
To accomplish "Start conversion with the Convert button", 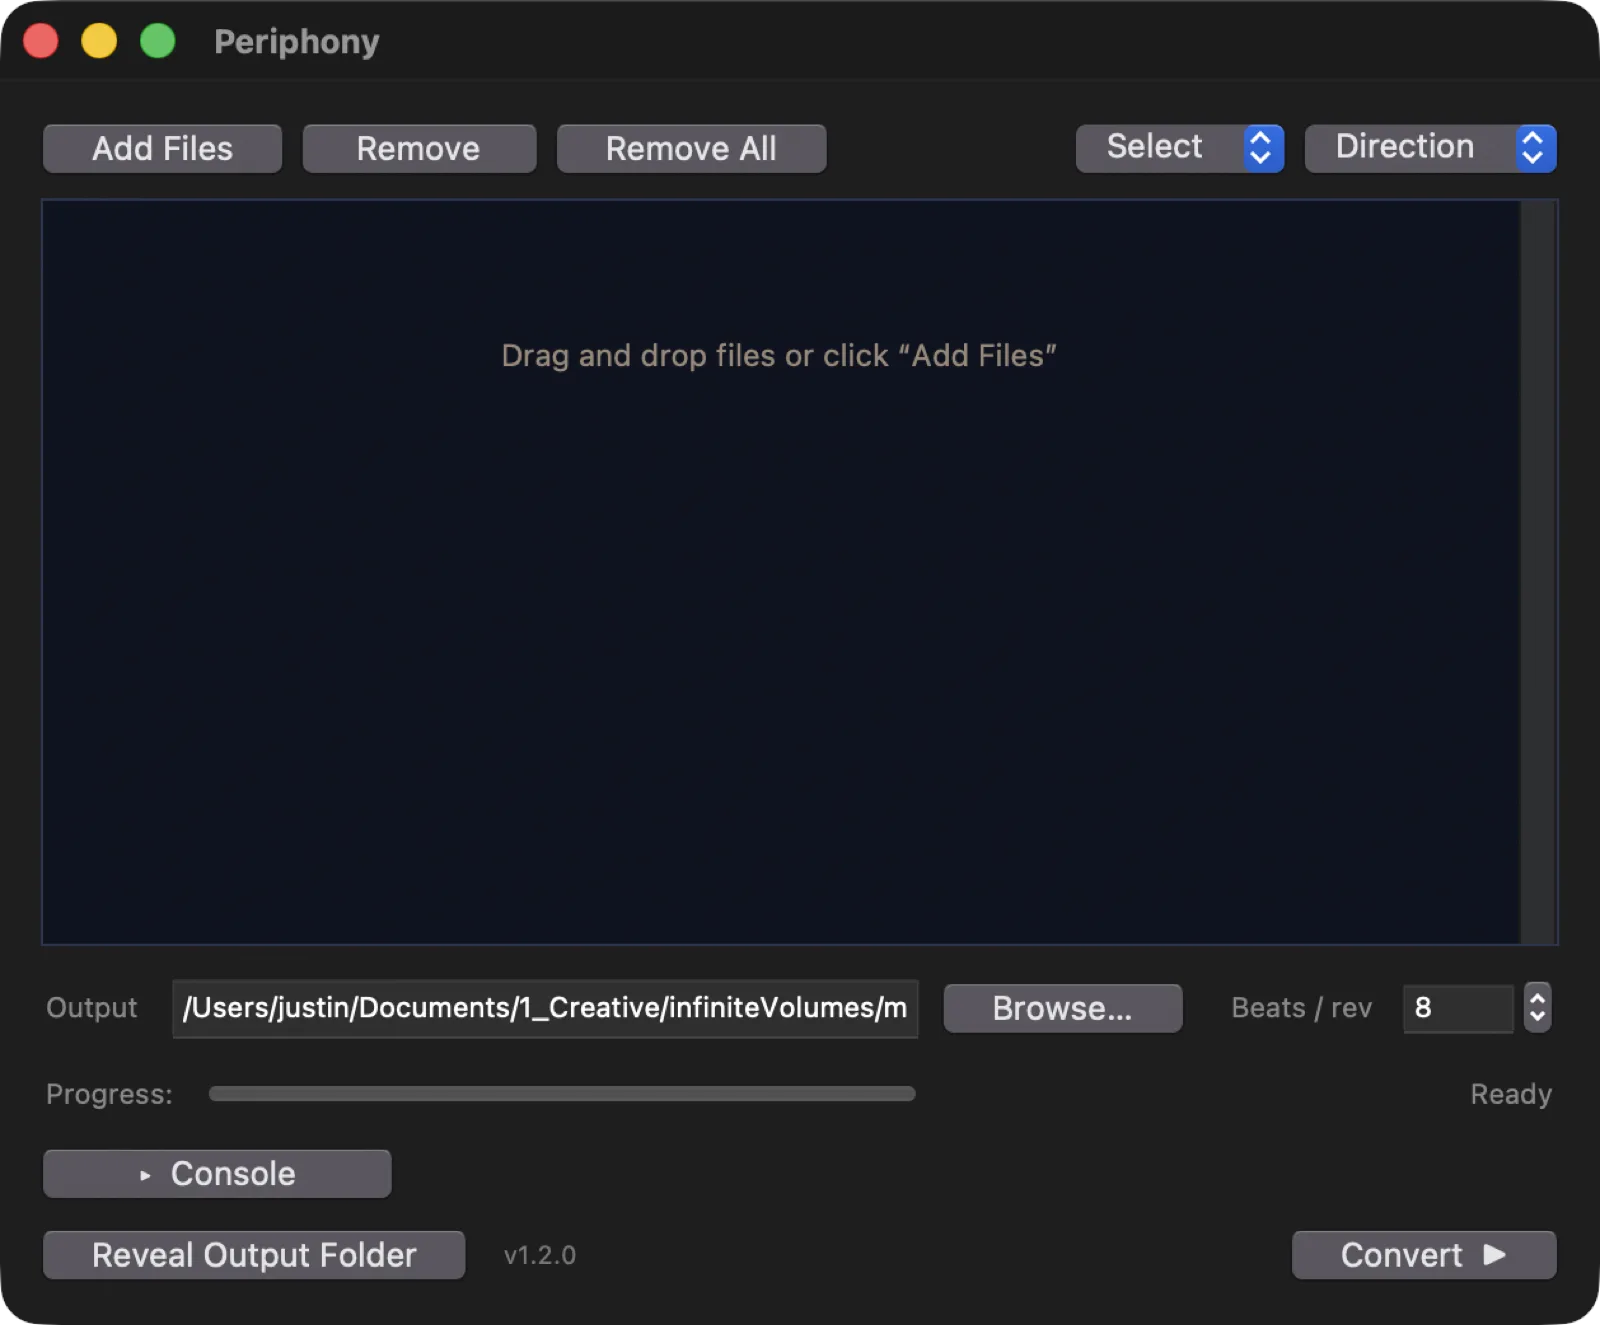I will click(x=1424, y=1255).
